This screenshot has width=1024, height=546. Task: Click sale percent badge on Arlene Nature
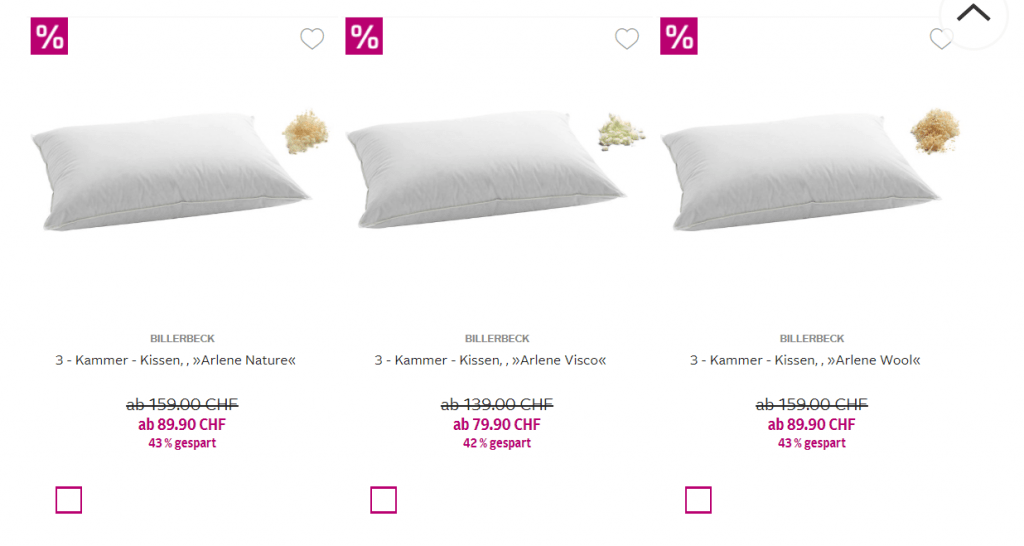click(49, 36)
